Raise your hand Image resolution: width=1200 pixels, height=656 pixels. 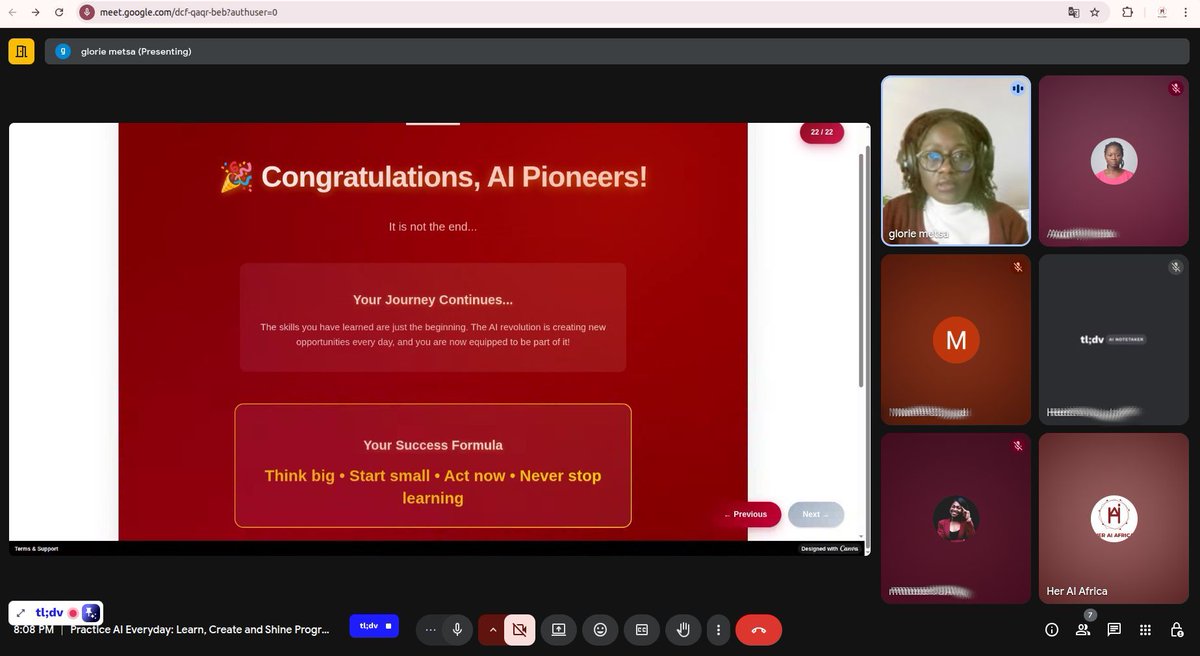click(x=684, y=630)
